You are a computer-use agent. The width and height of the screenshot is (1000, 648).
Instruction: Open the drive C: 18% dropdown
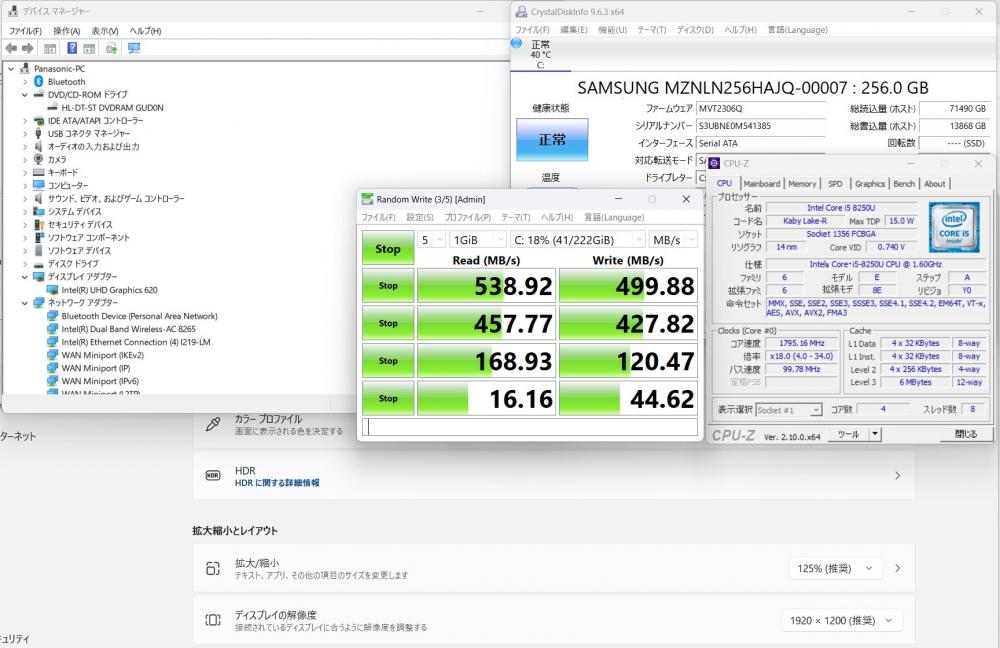[578, 240]
